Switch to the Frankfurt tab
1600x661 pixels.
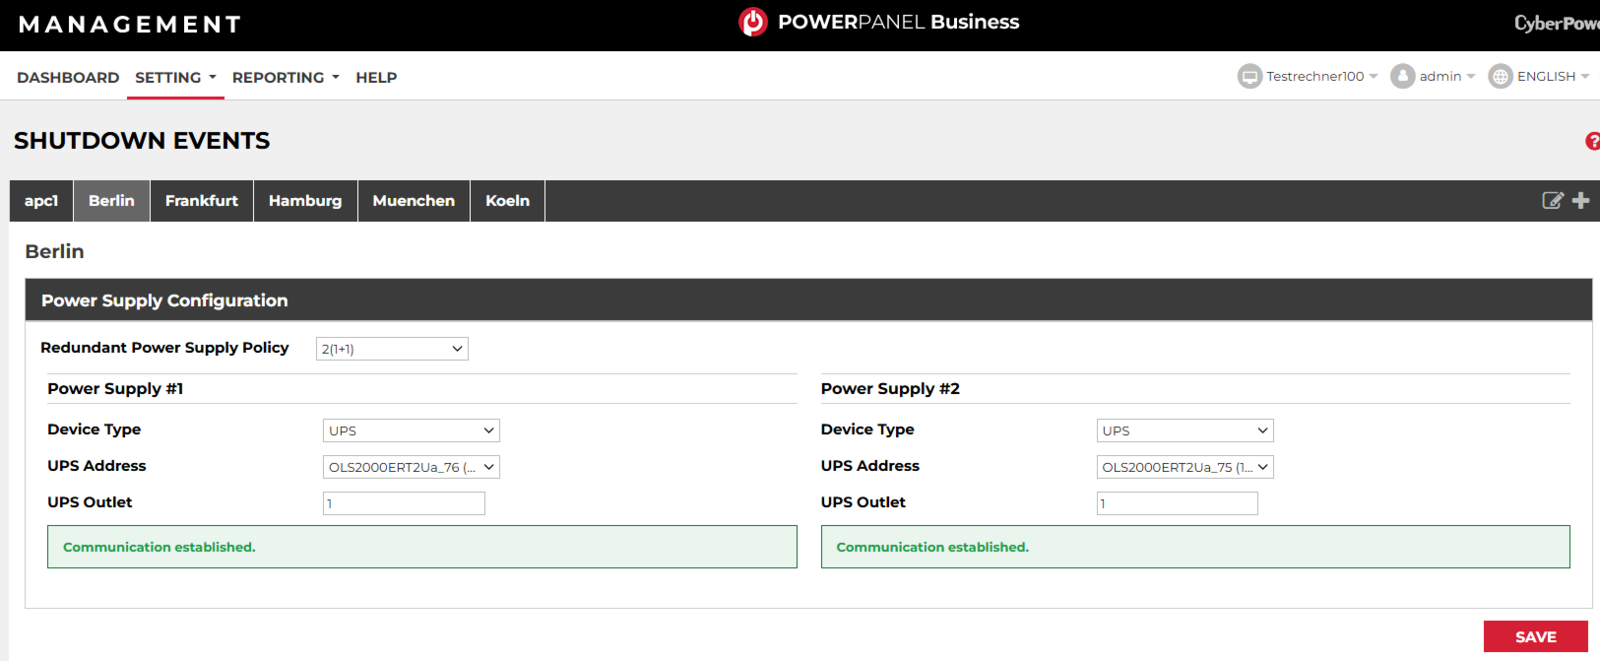coord(201,201)
